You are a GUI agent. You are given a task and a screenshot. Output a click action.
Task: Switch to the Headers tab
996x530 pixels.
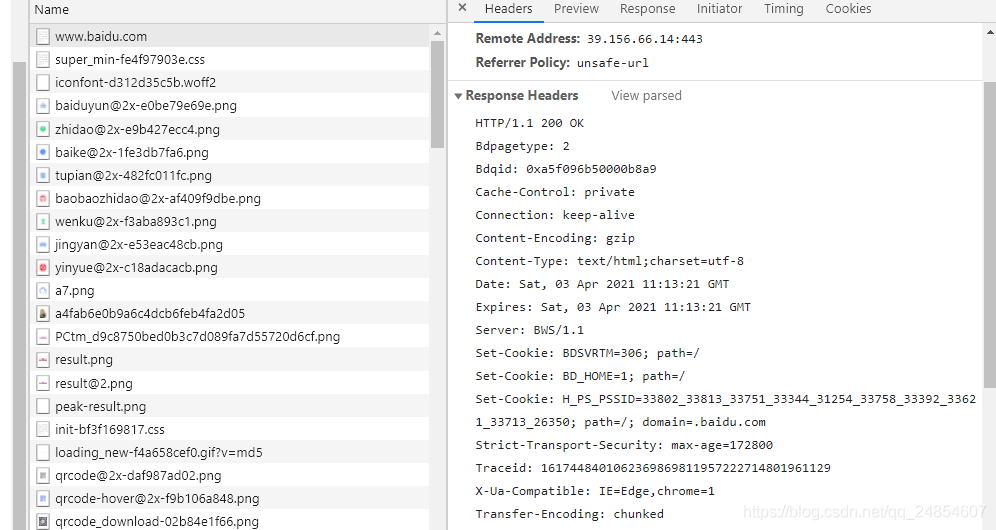click(x=508, y=9)
